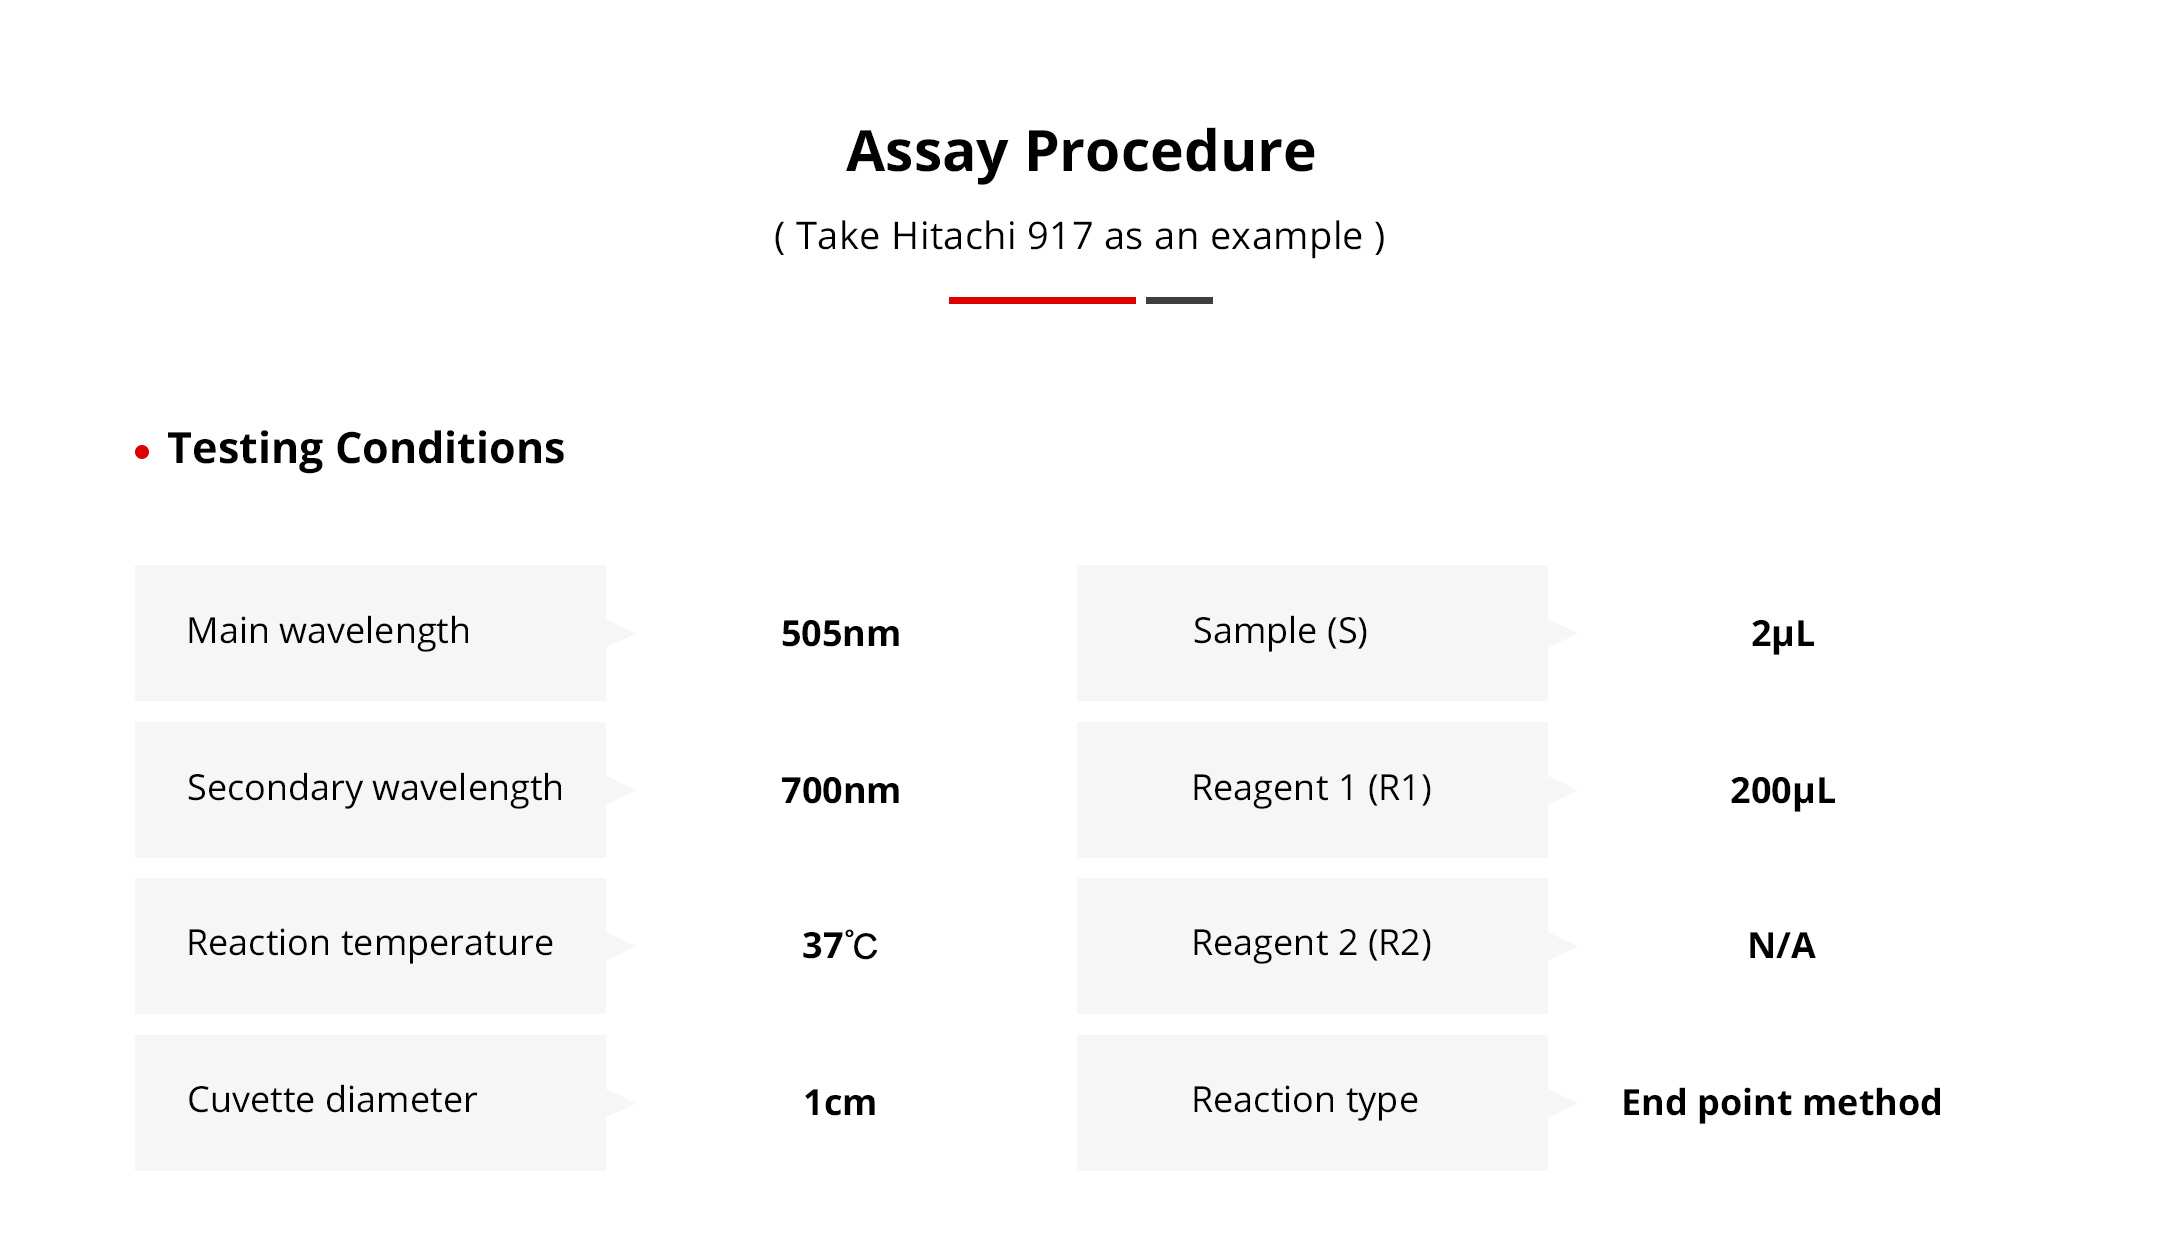Select the 700nm value
Image resolution: width=2160 pixels, height=1260 pixels.
point(840,791)
